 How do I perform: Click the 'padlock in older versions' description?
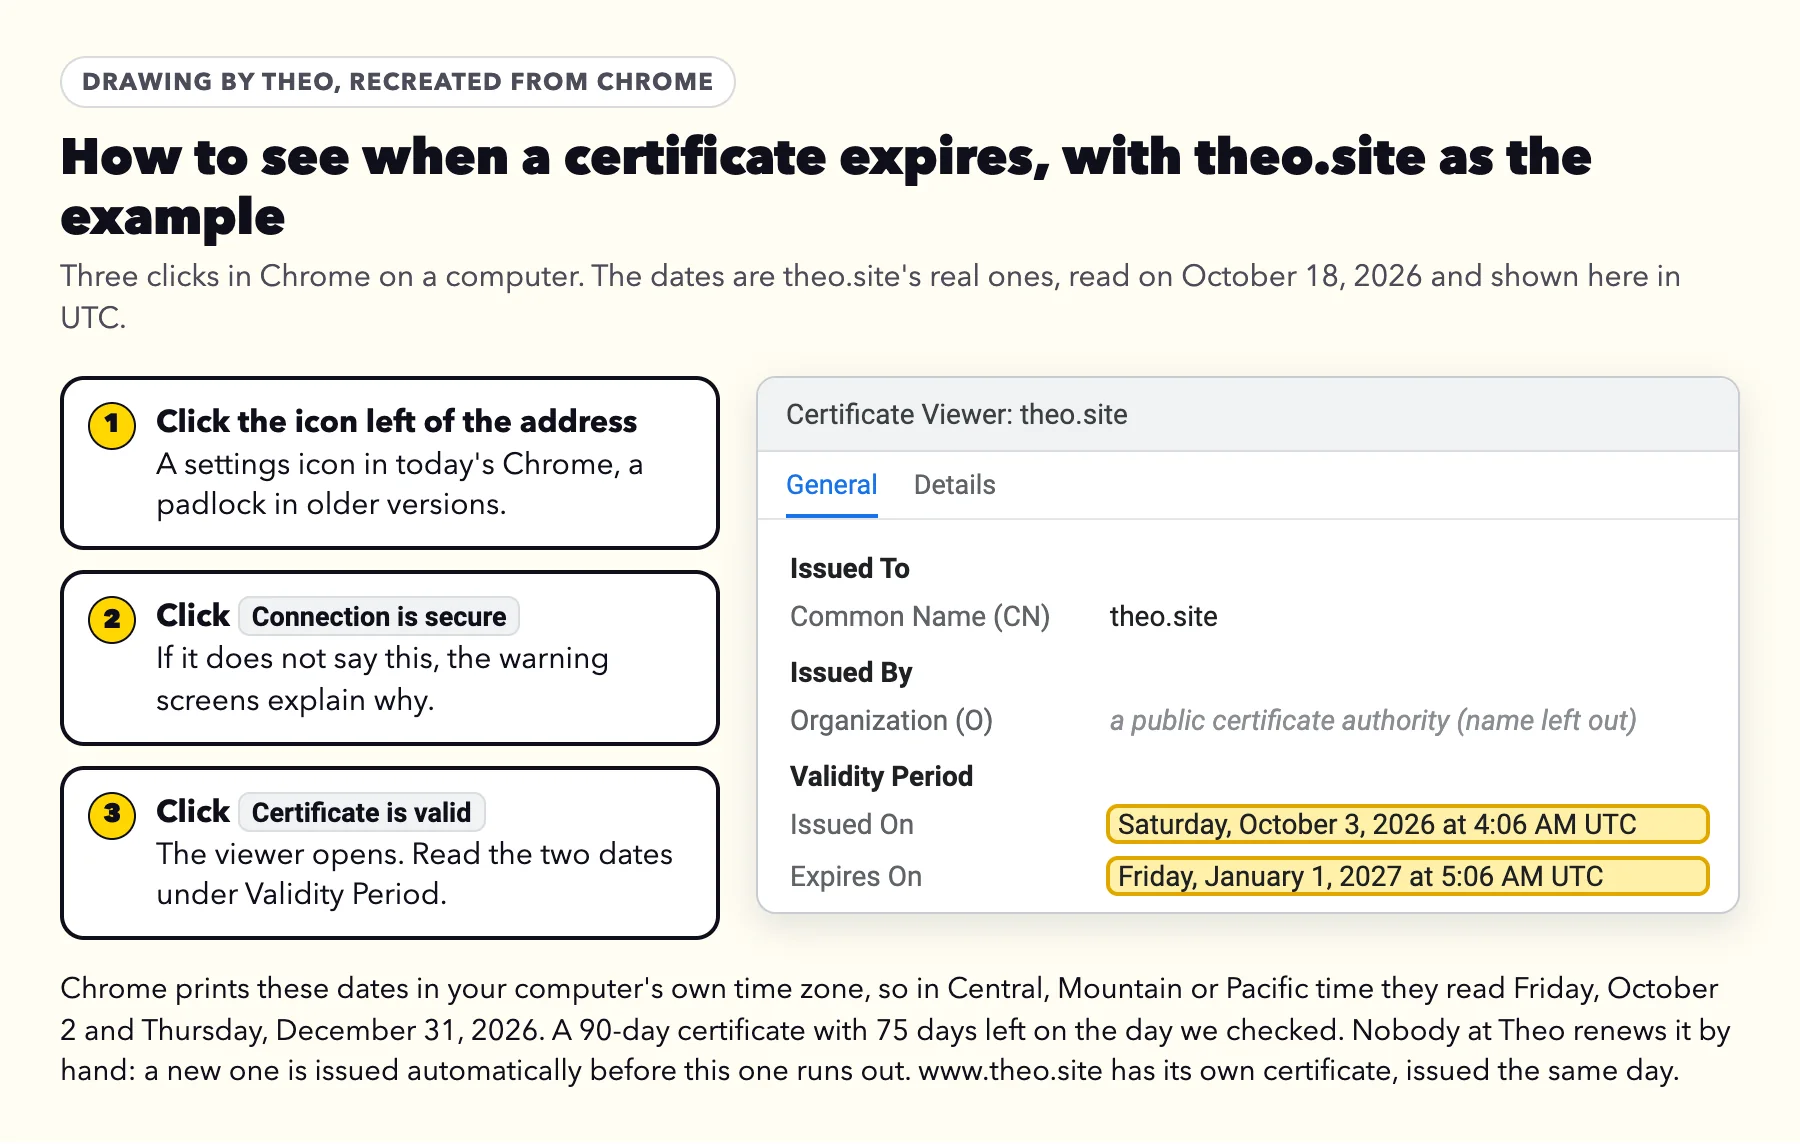[x=400, y=484]
